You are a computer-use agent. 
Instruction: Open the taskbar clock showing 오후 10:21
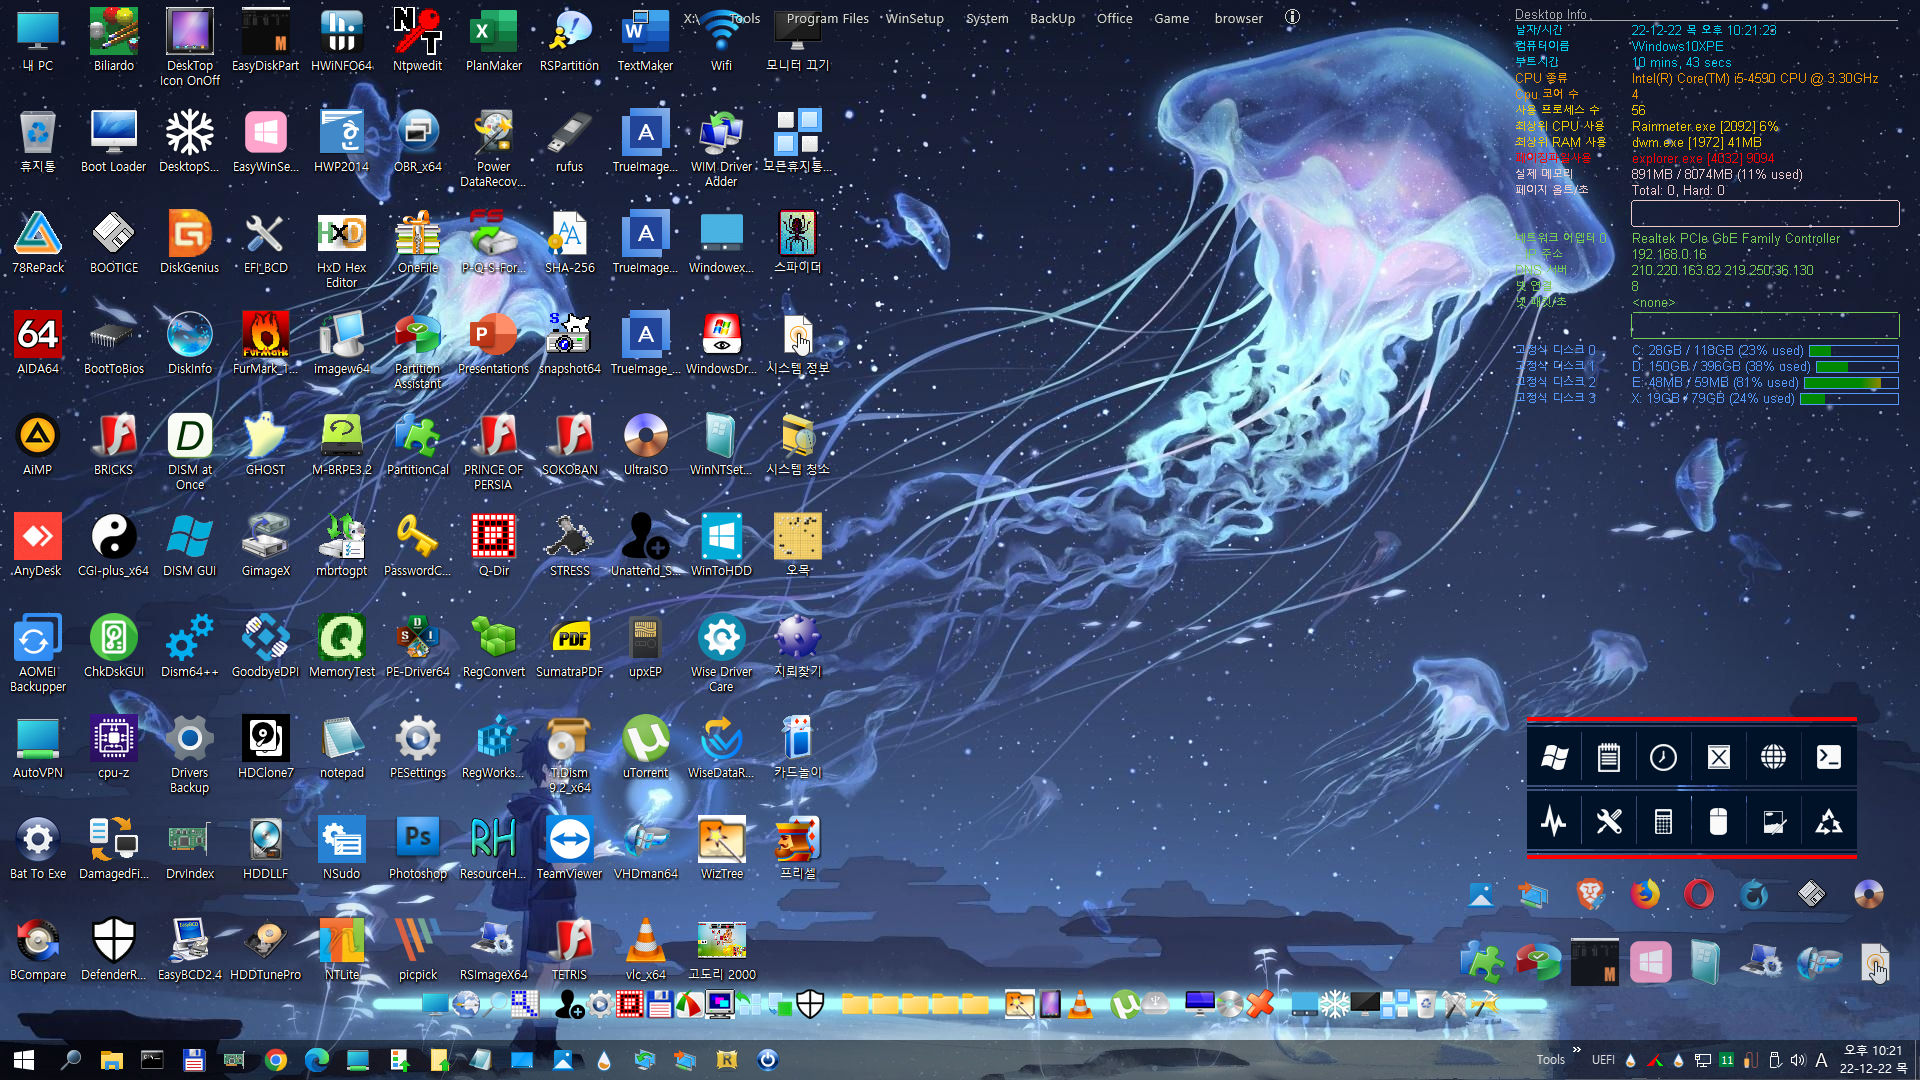tap(1874, 1060)
